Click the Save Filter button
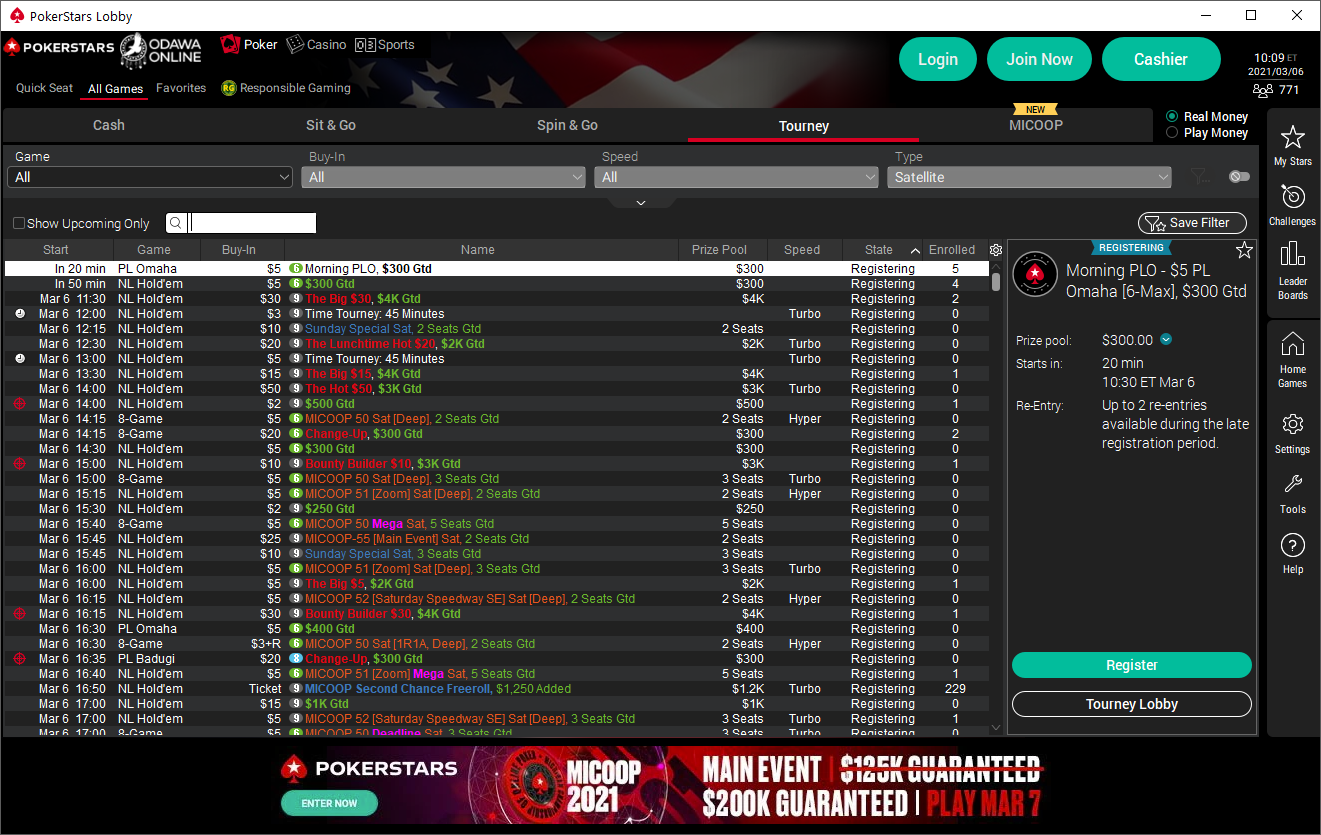The image size is (1321, 835). pos(1192,223)
